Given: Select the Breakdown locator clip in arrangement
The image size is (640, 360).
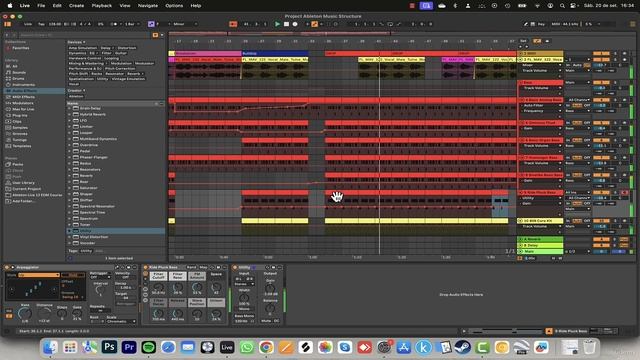Looking at the screenshot, I should tap(207, 53).
